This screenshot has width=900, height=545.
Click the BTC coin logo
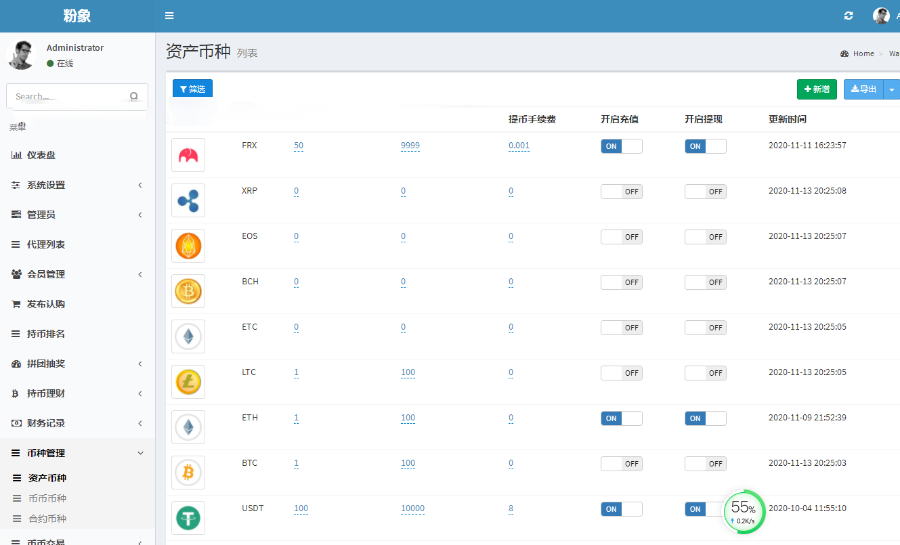click(x=188, y=472)
